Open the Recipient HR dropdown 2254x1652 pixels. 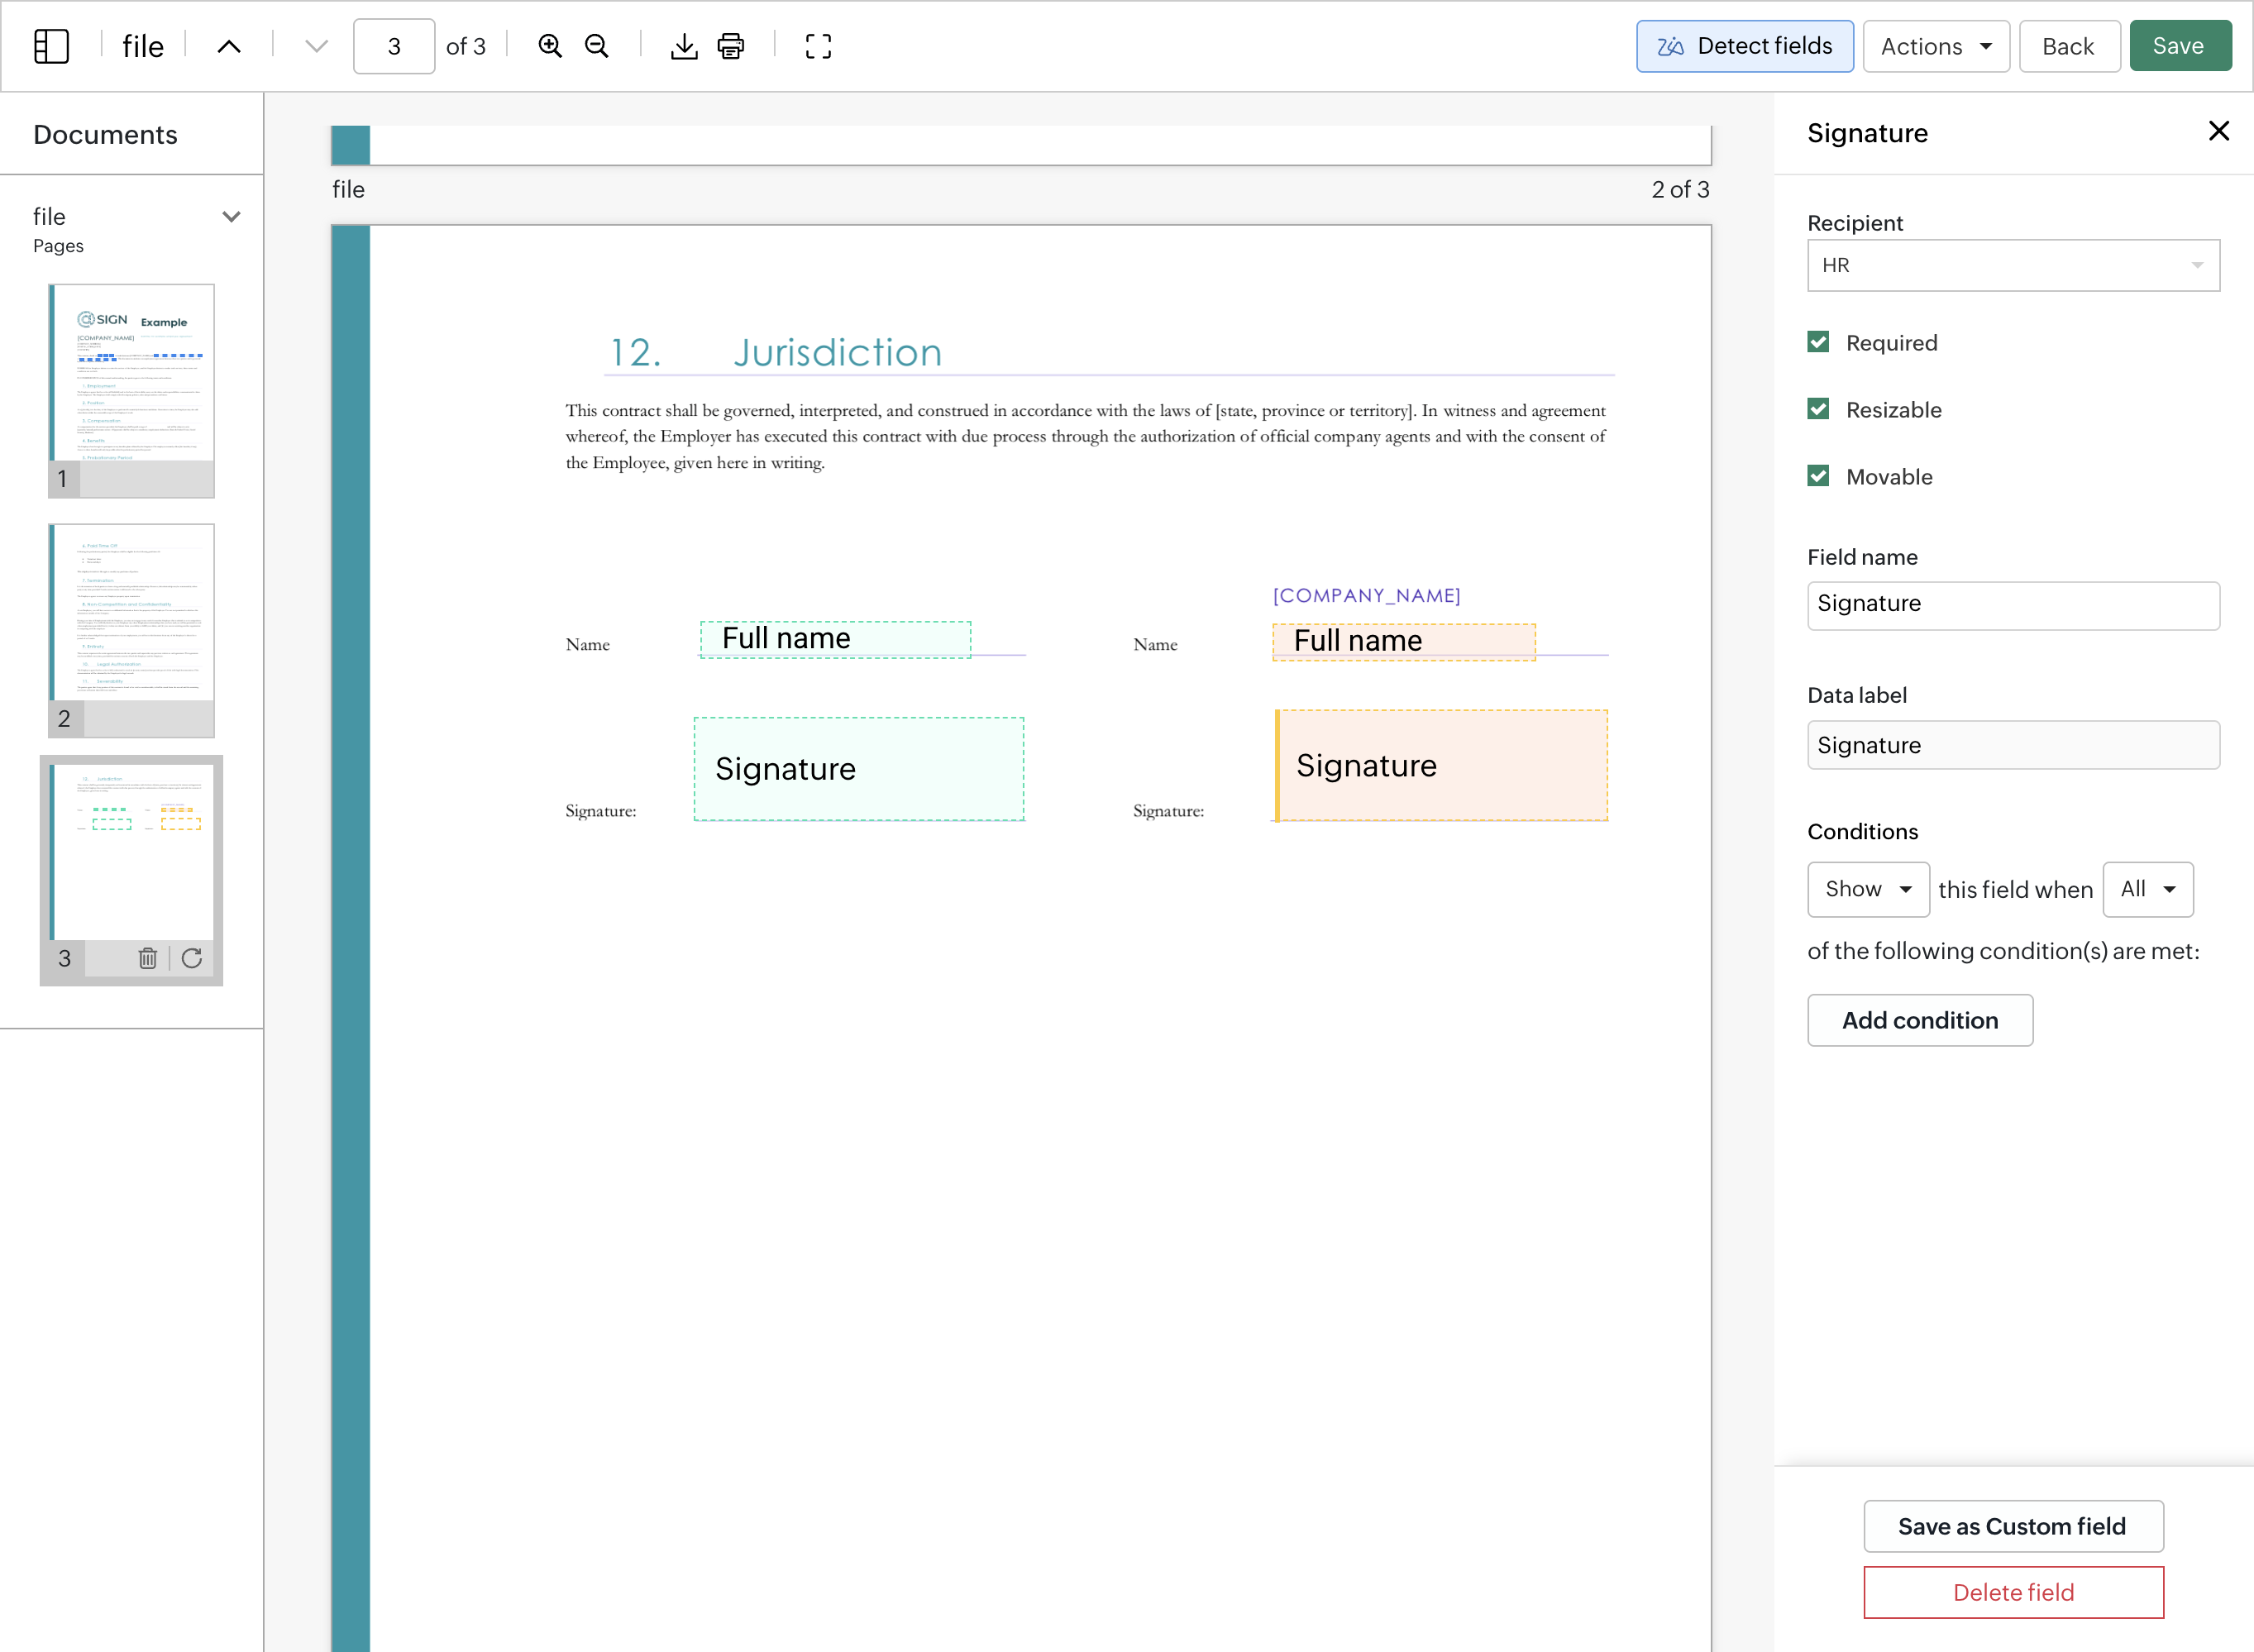[2012, 265]
